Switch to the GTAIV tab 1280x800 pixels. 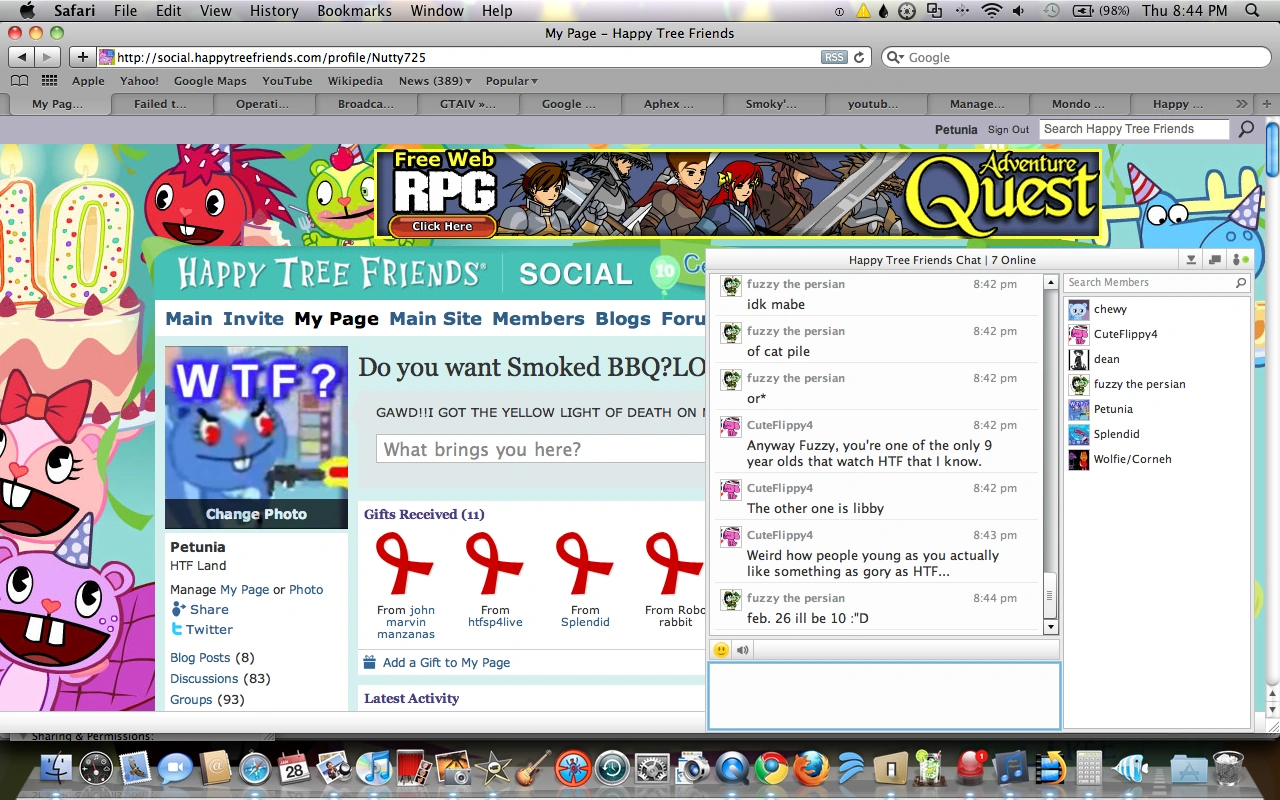pos(468,103)
